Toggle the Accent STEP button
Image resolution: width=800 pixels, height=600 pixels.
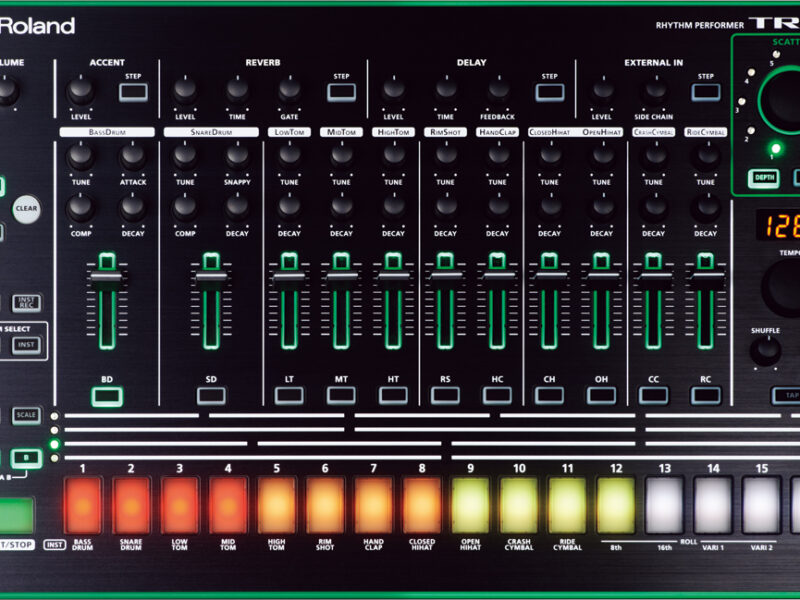[x=133, y=92]
